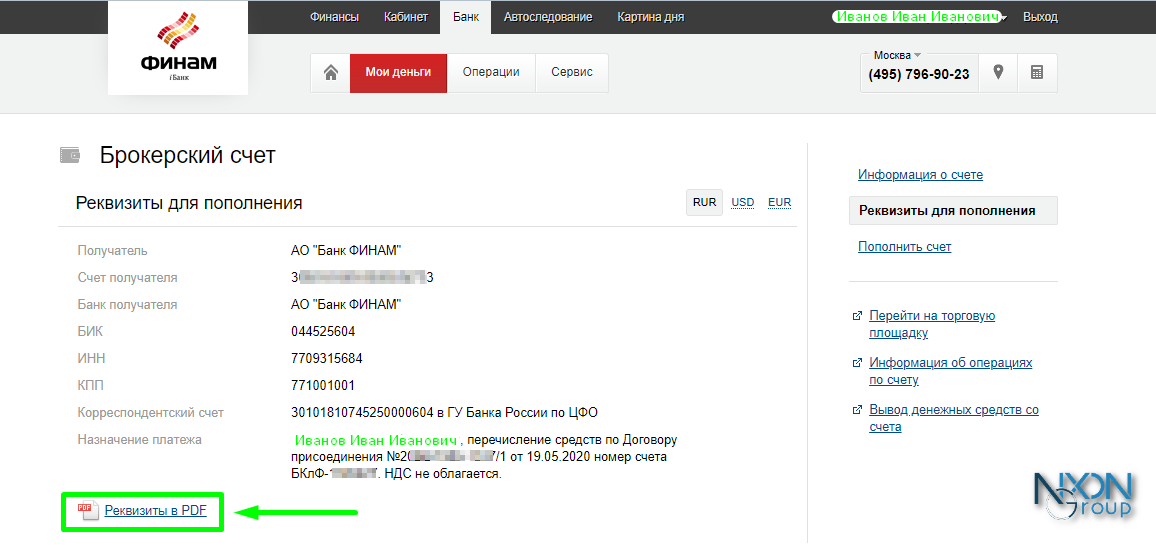Open the Картина дня menu item
Image resolution: width=1156 pixels, height=545 pixels.
(651, 17)
